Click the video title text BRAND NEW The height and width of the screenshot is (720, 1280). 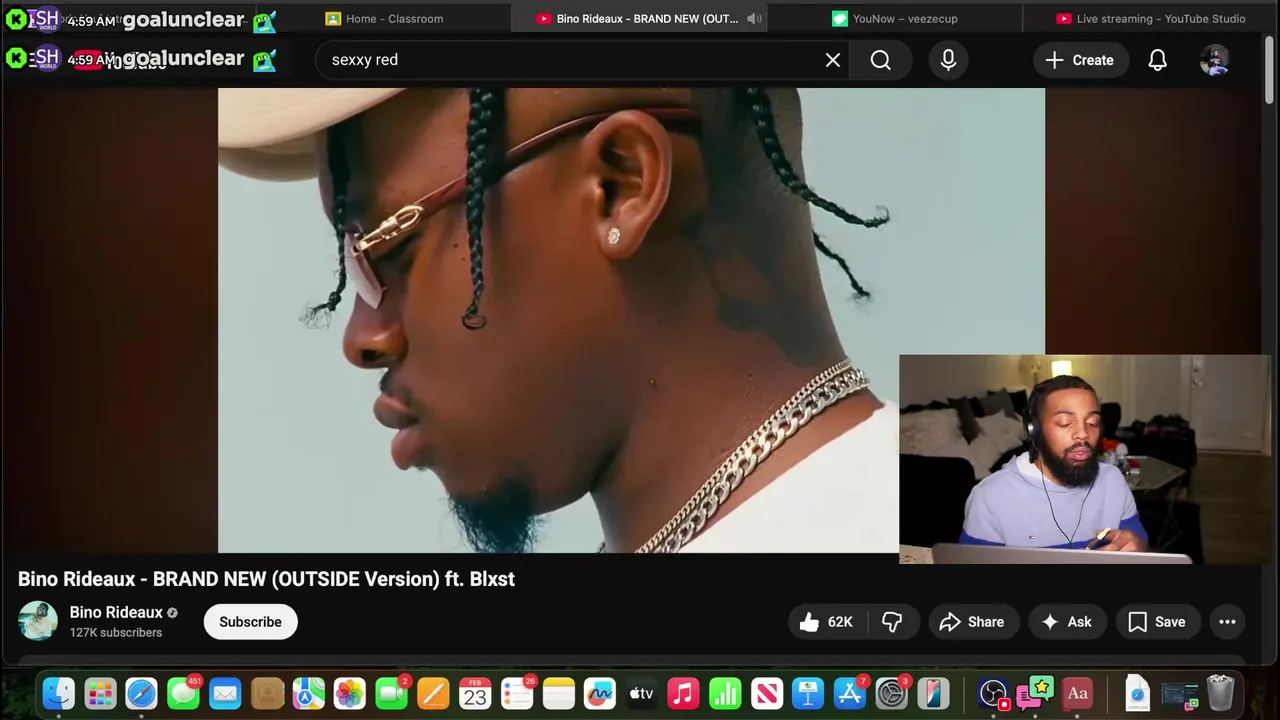coord(209,579)
